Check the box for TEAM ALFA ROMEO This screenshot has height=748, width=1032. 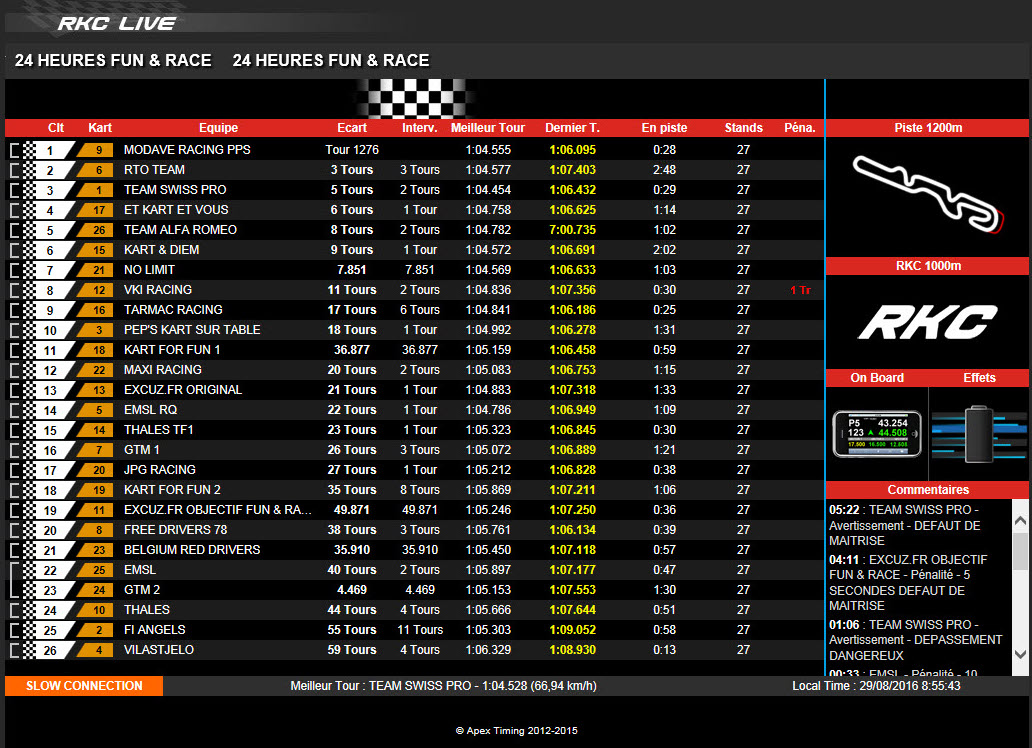tap(15, 230)
